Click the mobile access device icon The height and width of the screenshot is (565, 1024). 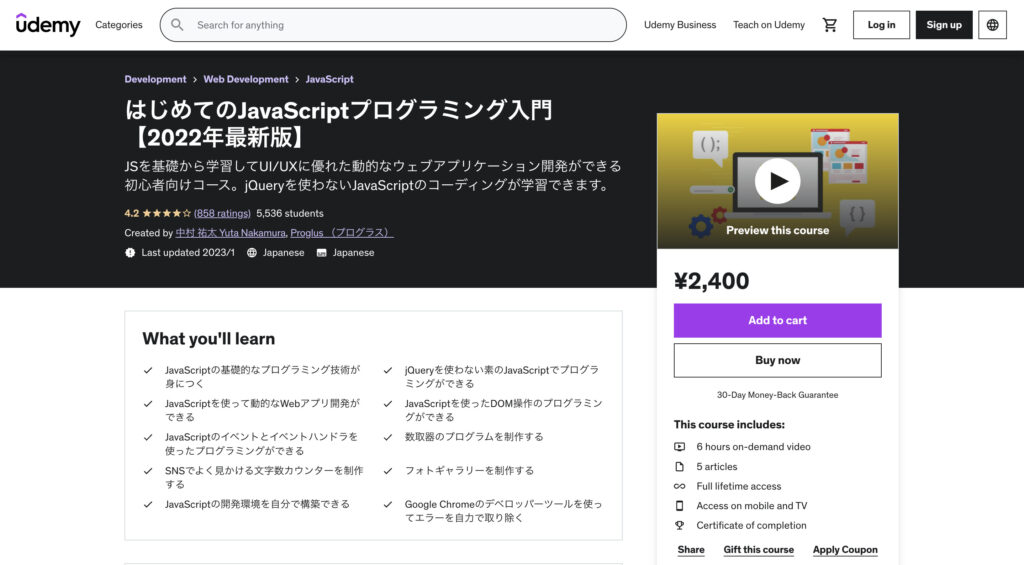coord(679,506)
